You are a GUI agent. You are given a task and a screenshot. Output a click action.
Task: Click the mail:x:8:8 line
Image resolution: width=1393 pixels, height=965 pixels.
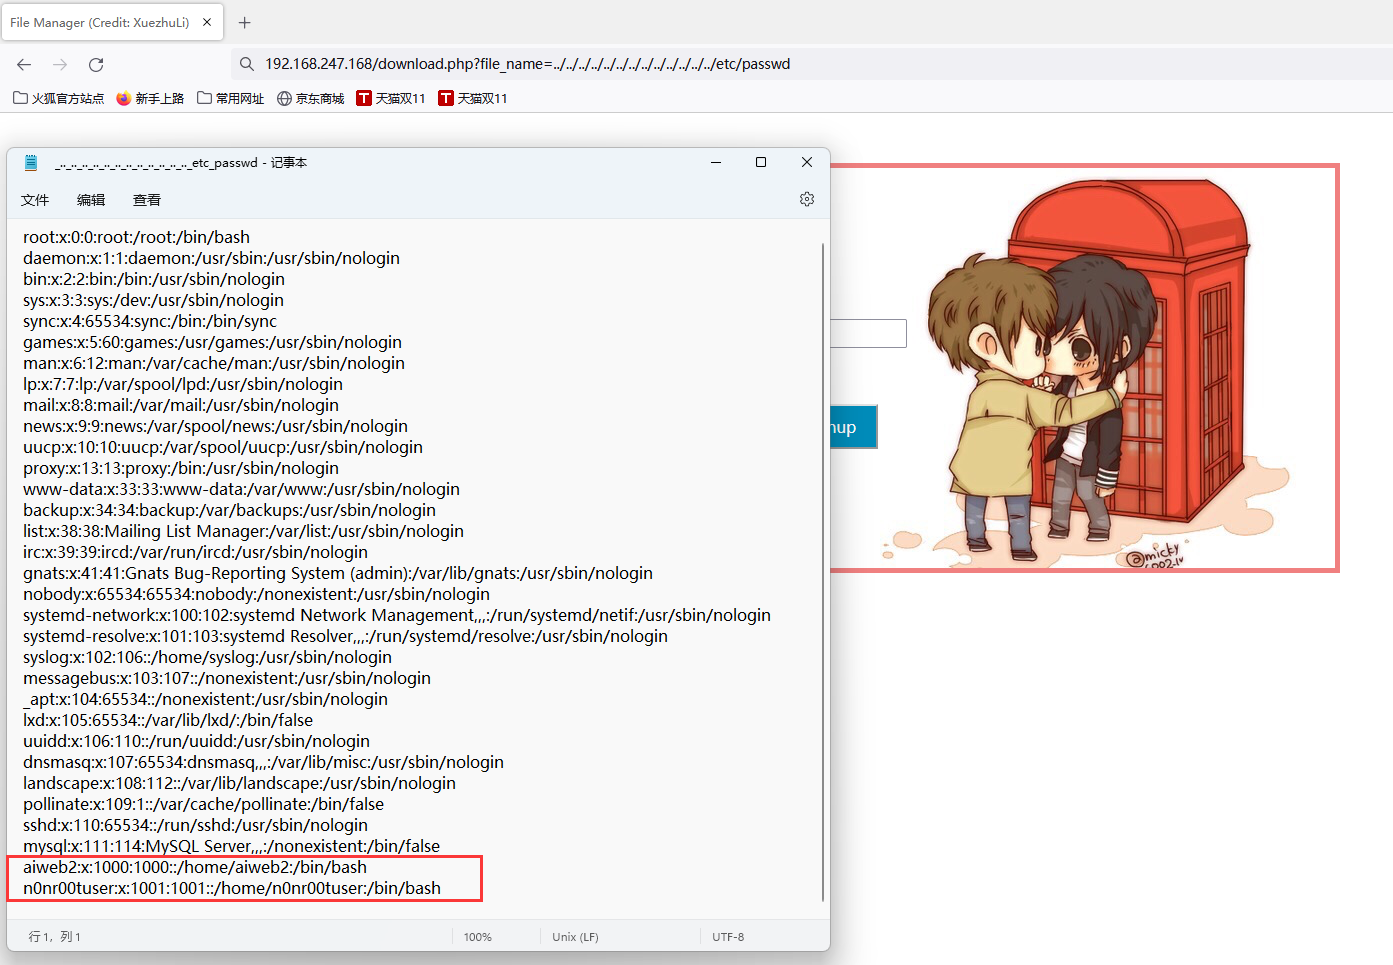click(181, 405)
